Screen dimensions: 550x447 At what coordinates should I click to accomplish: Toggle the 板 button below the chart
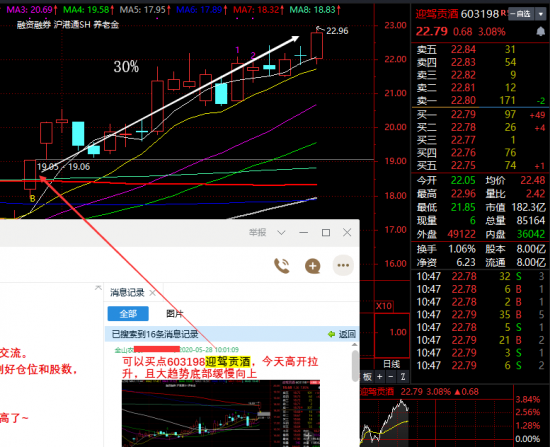coord(367,377)
